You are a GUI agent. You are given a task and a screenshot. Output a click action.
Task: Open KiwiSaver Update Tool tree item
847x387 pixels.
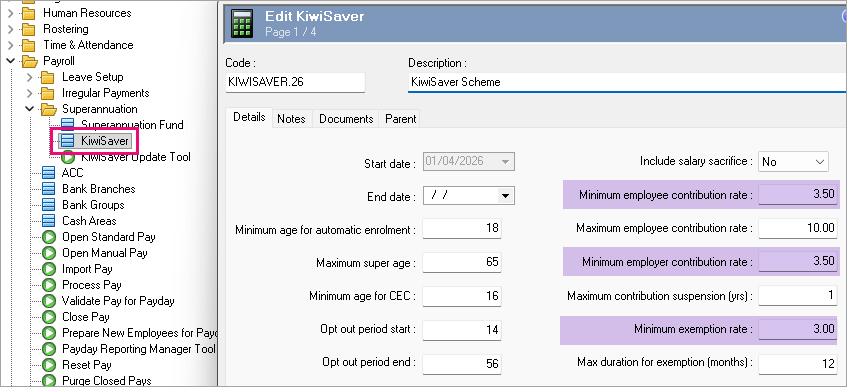pyautogui.click(x=136, y=157)
